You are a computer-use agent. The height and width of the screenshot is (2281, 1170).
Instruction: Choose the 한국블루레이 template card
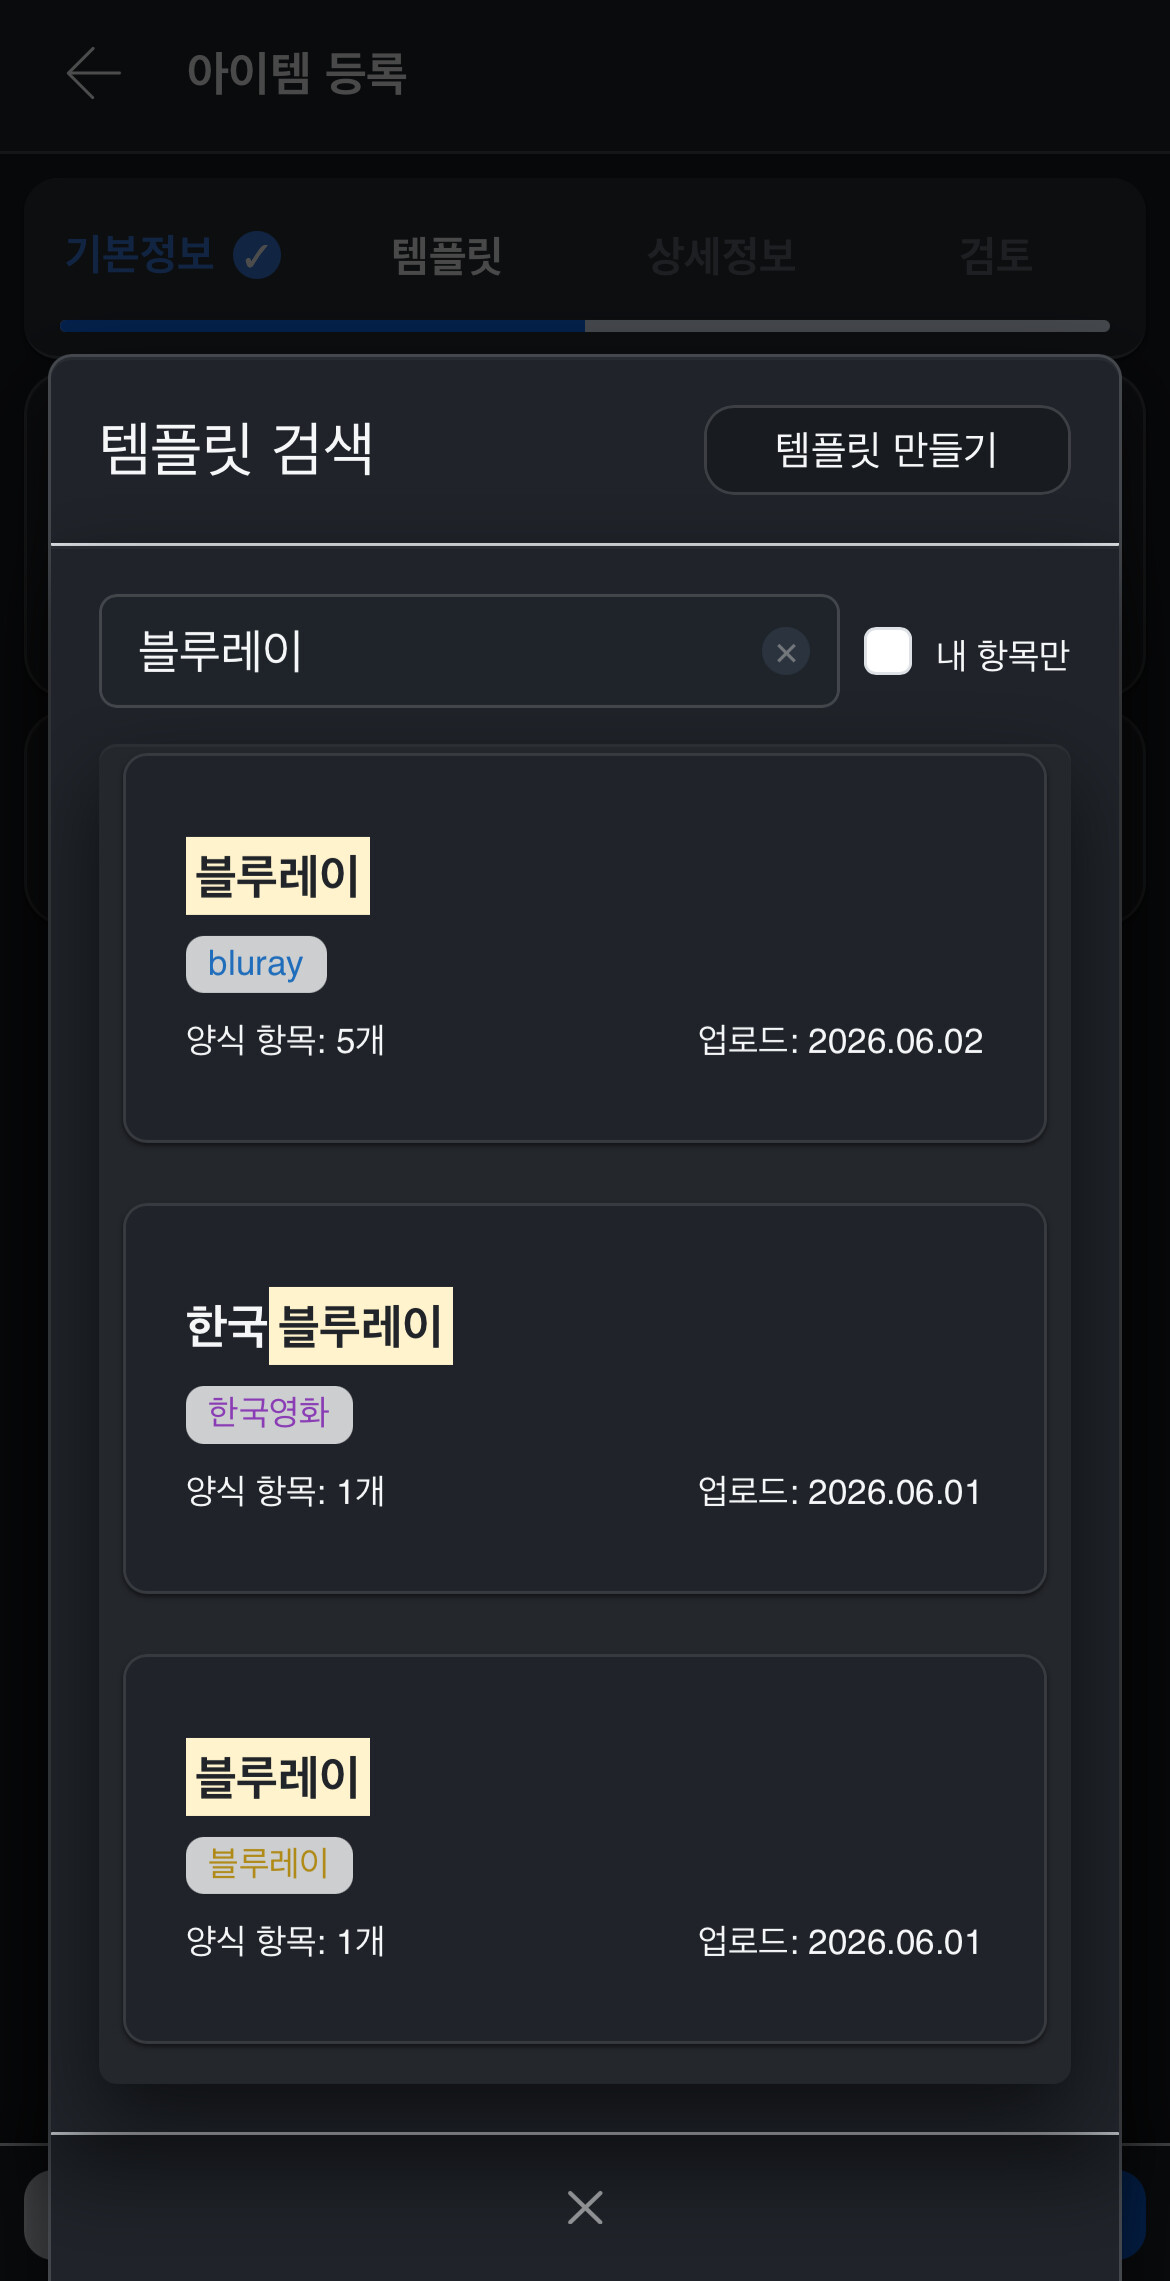pos(585,1398)
